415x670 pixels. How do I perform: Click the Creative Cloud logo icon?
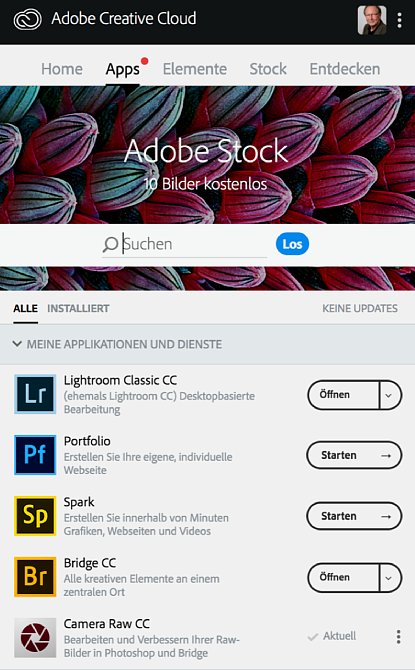point(27,19)
